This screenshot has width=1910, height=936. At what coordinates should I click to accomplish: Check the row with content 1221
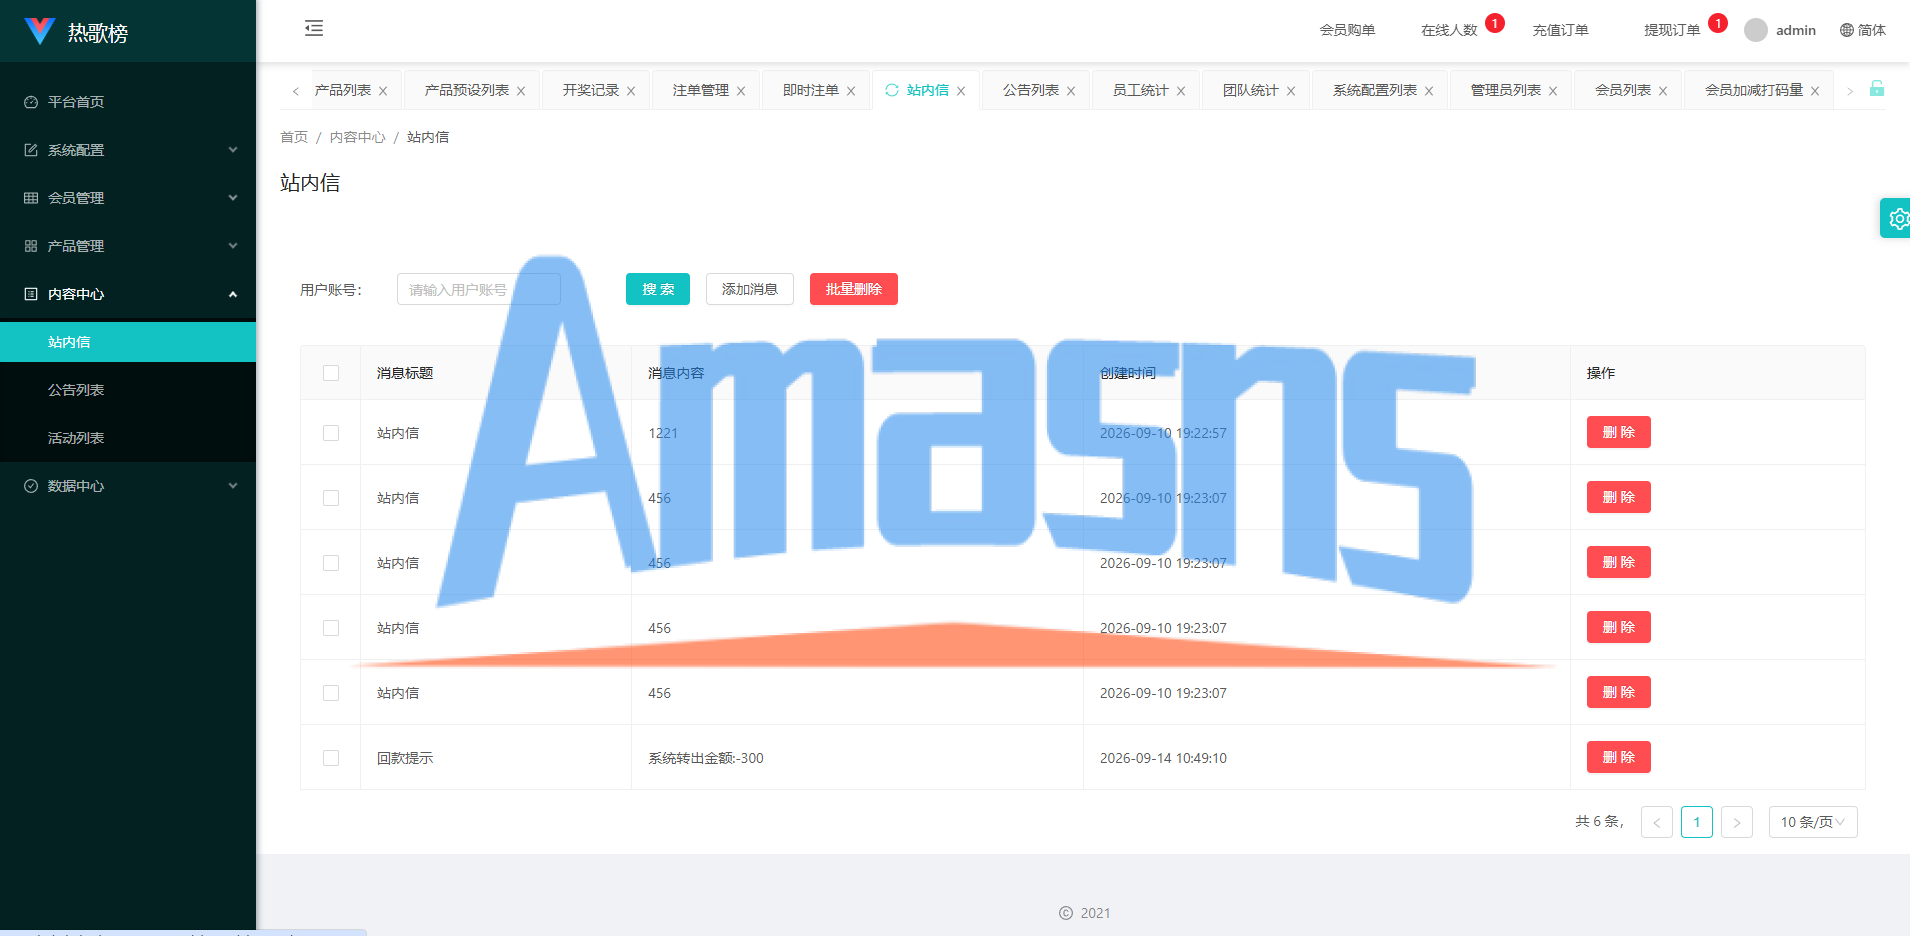click(x=331, y=433)
